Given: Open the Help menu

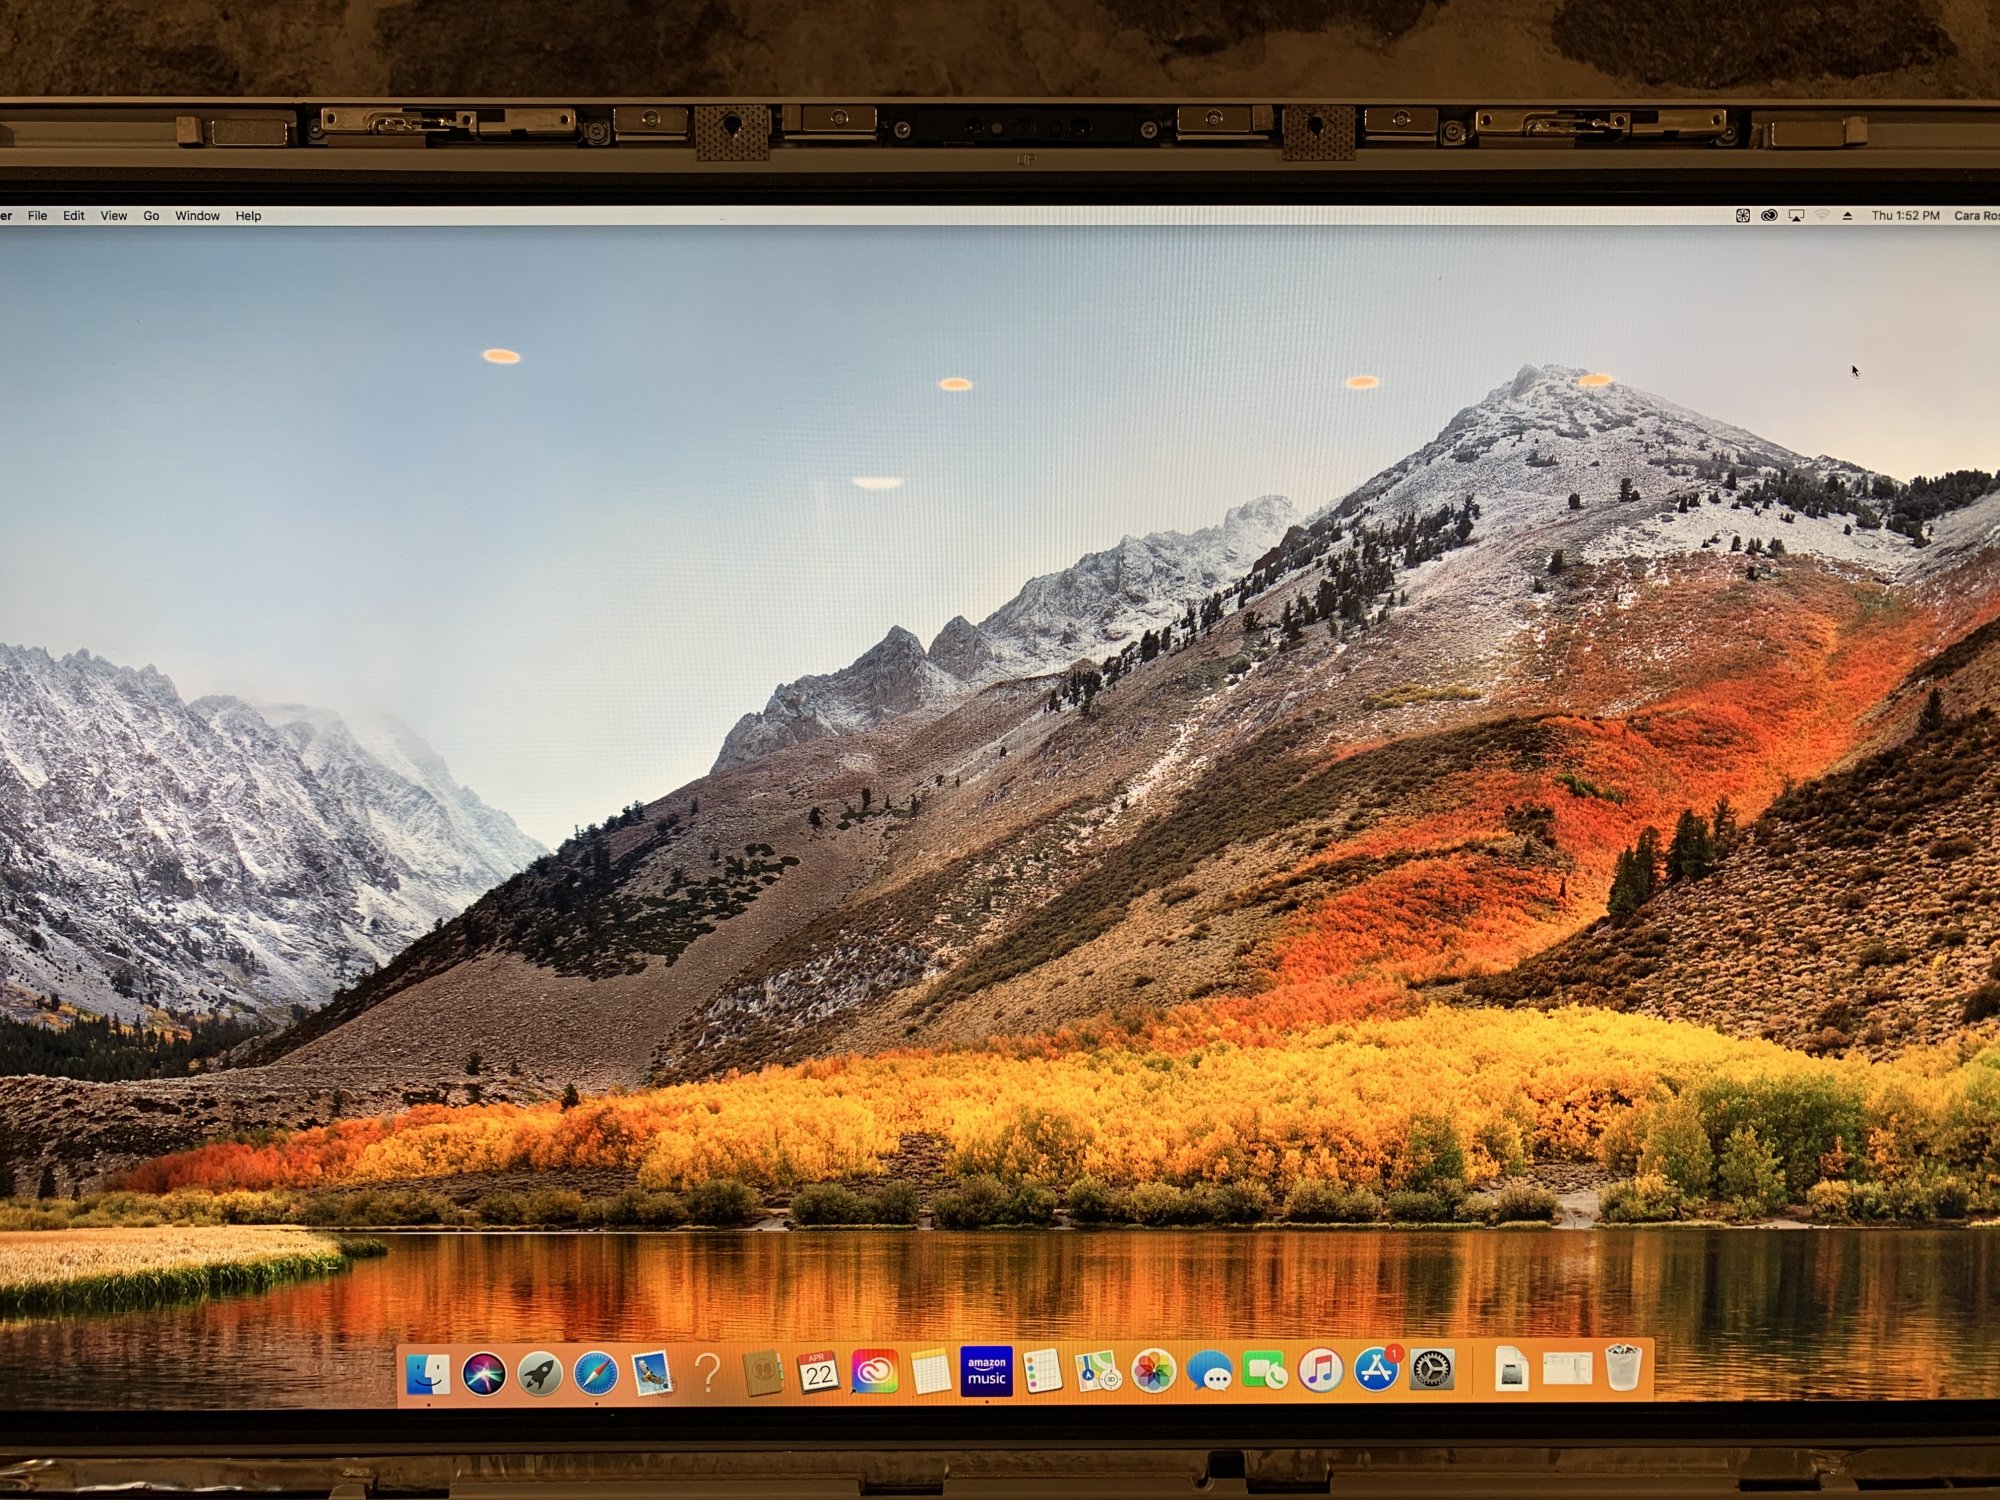Looking at the screenshot, I should tap(248, 216).
